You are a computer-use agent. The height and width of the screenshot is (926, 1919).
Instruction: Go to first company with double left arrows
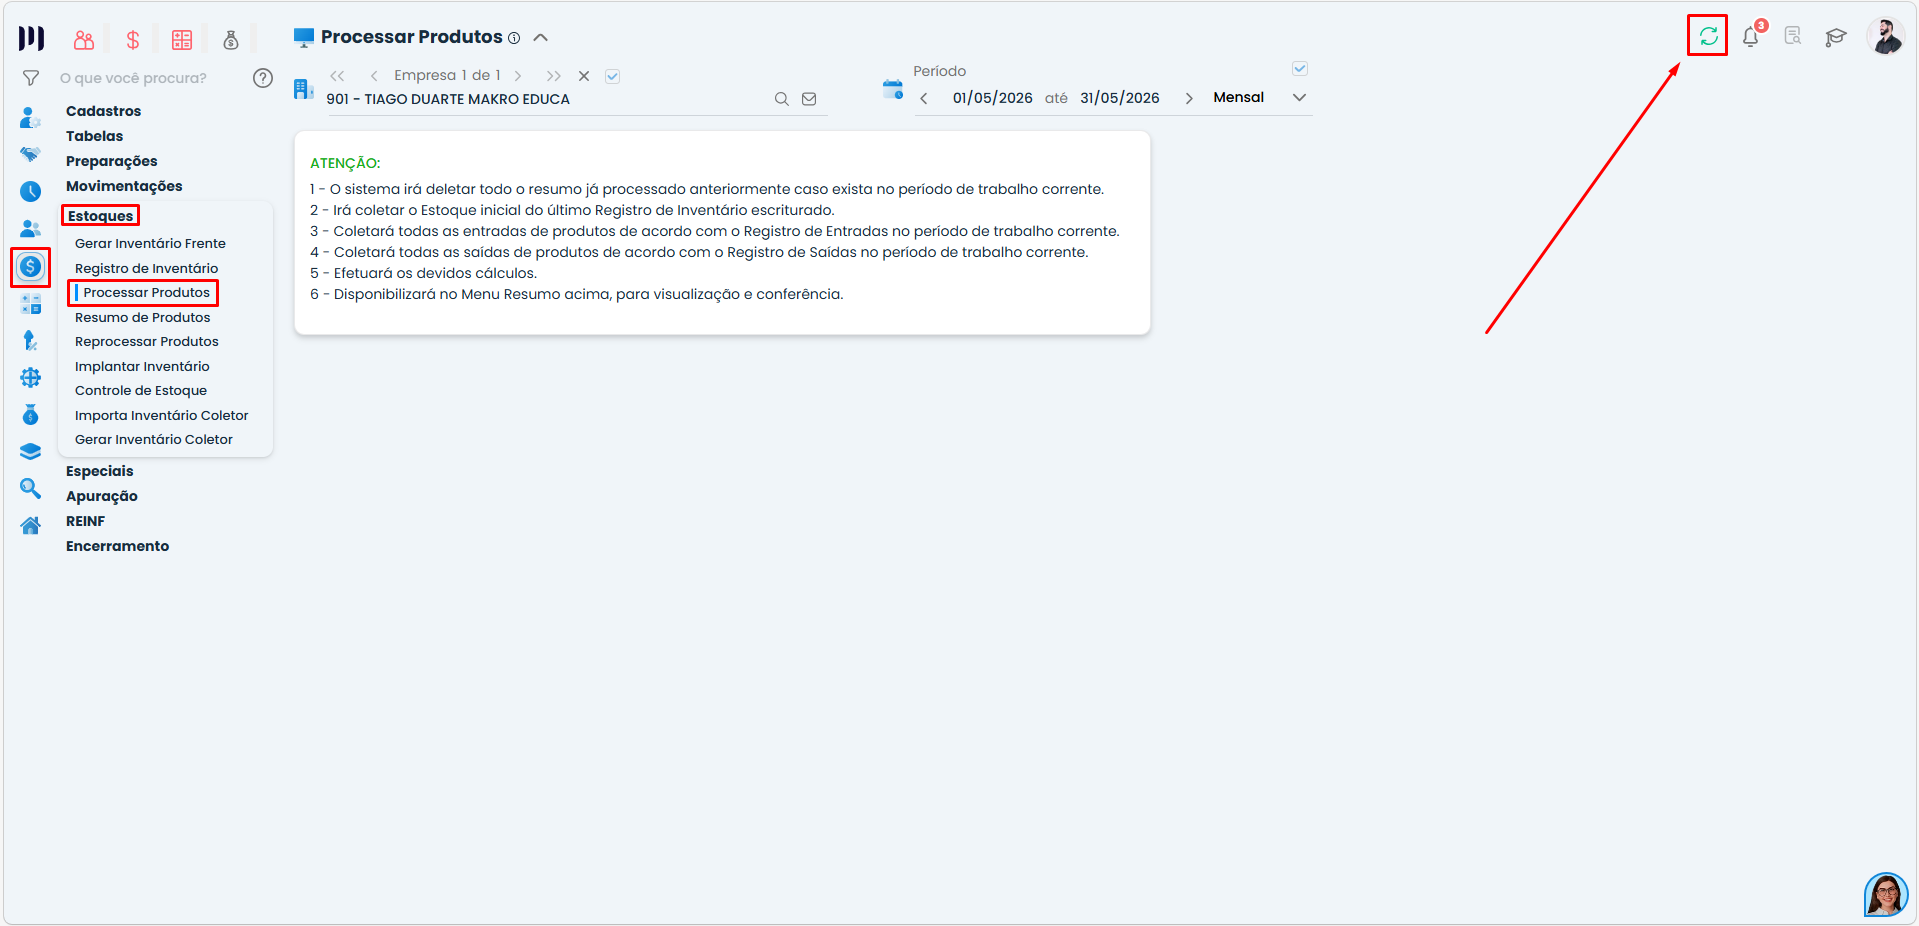coord(337,76)
